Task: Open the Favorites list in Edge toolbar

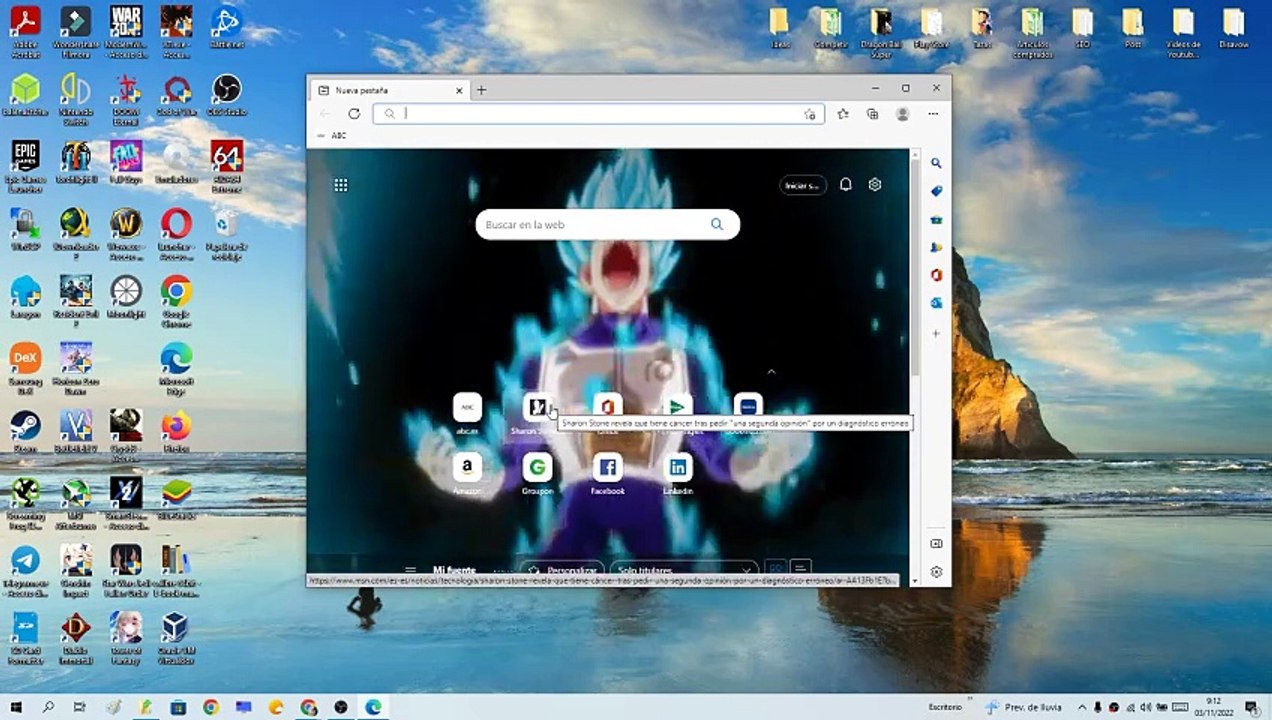Action: pos(843,114)
